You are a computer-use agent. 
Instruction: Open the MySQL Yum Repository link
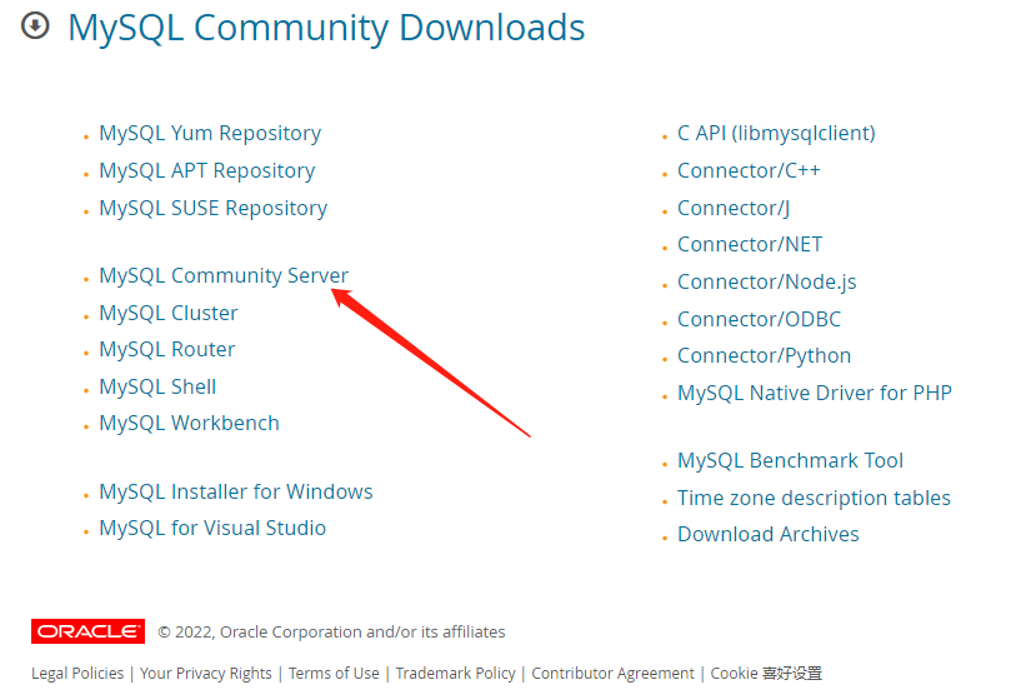(210, 133)
